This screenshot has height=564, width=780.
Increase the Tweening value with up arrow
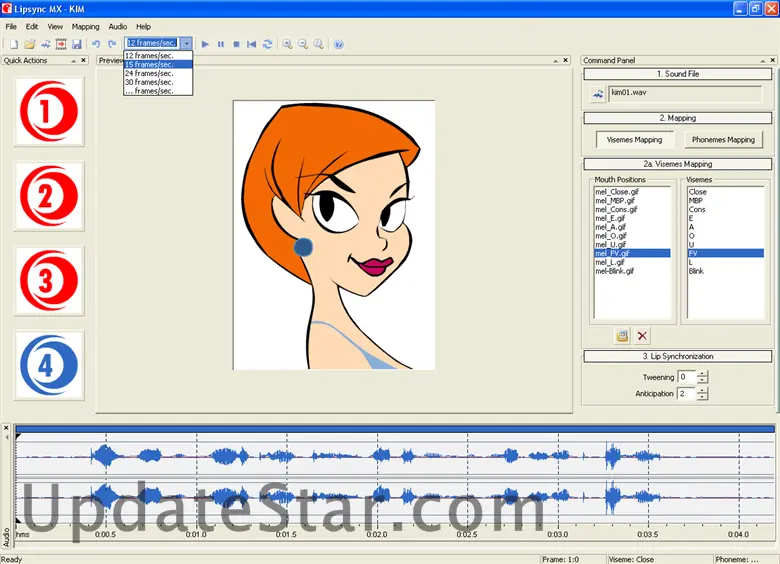point(703,373)
